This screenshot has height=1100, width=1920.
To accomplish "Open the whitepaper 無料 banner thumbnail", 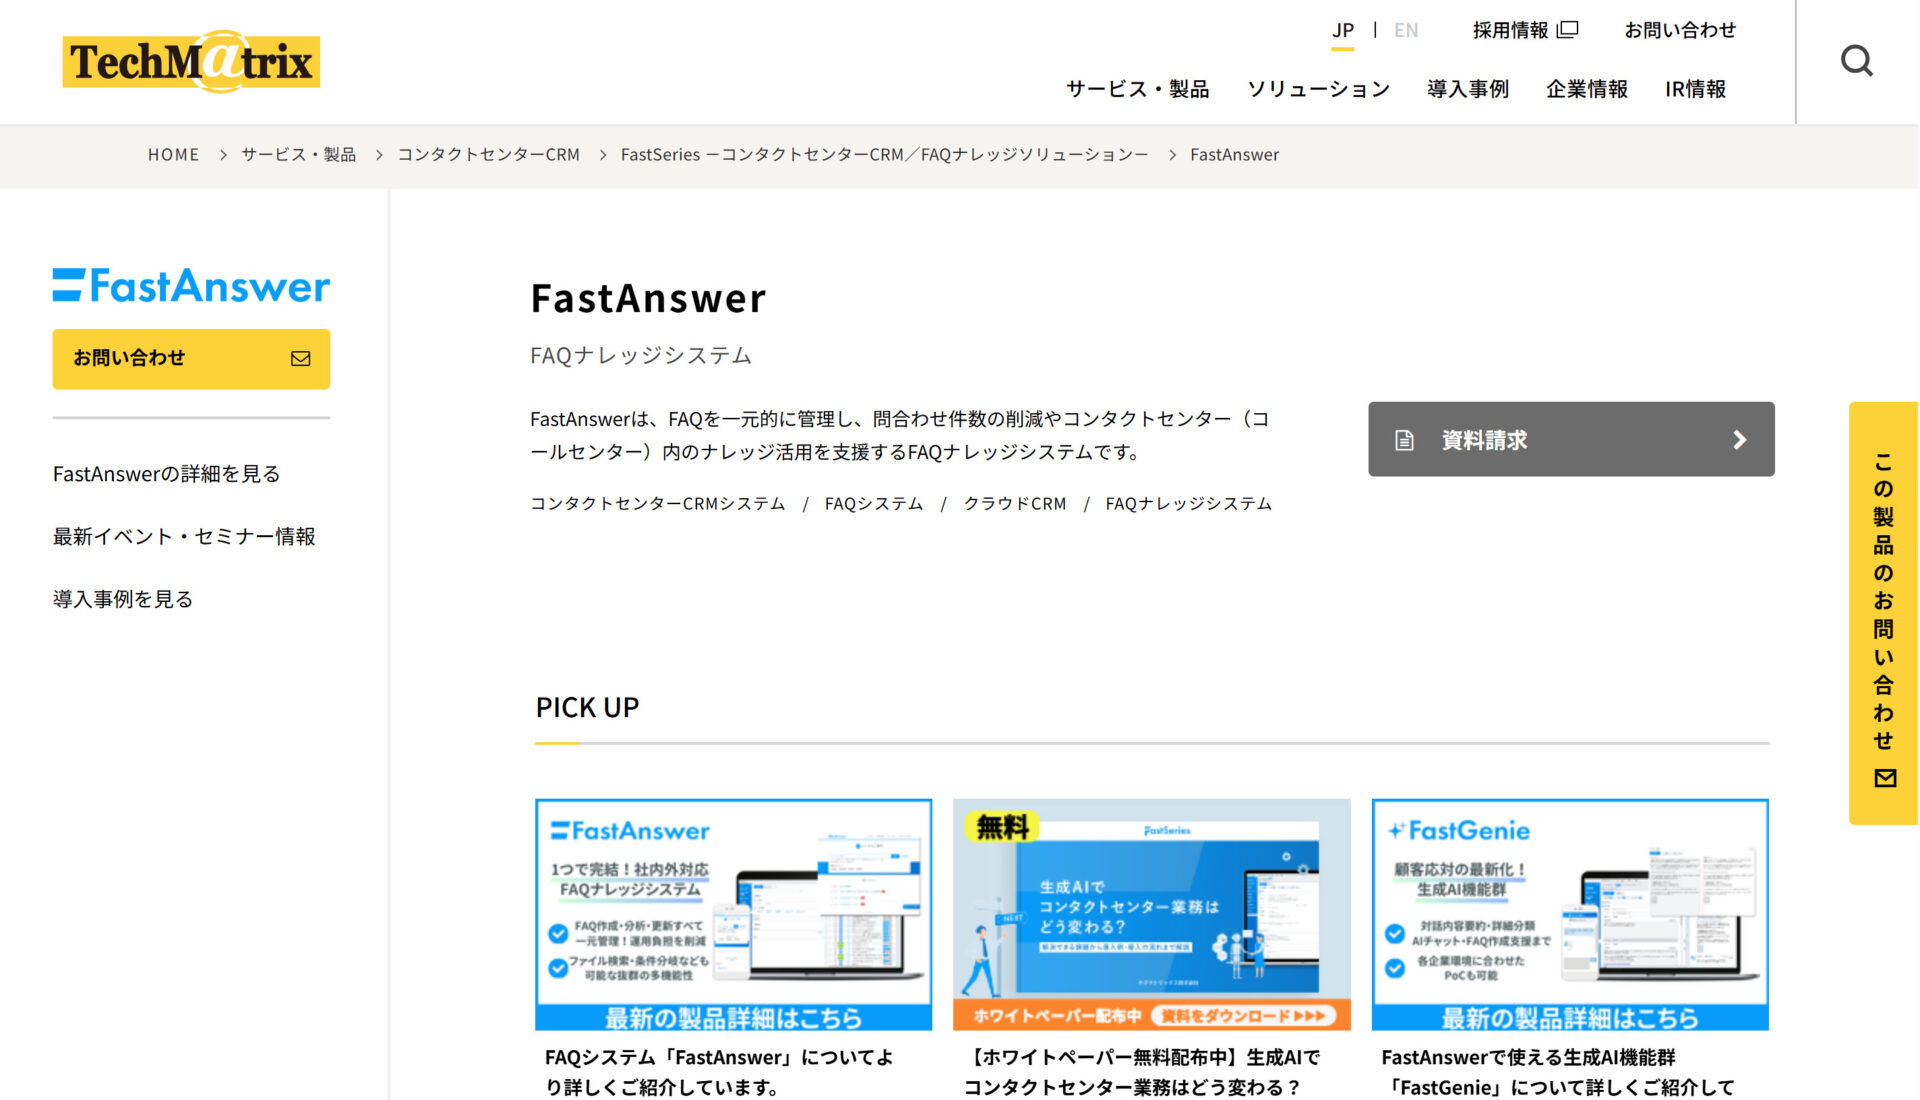I will pos(1151,915).
